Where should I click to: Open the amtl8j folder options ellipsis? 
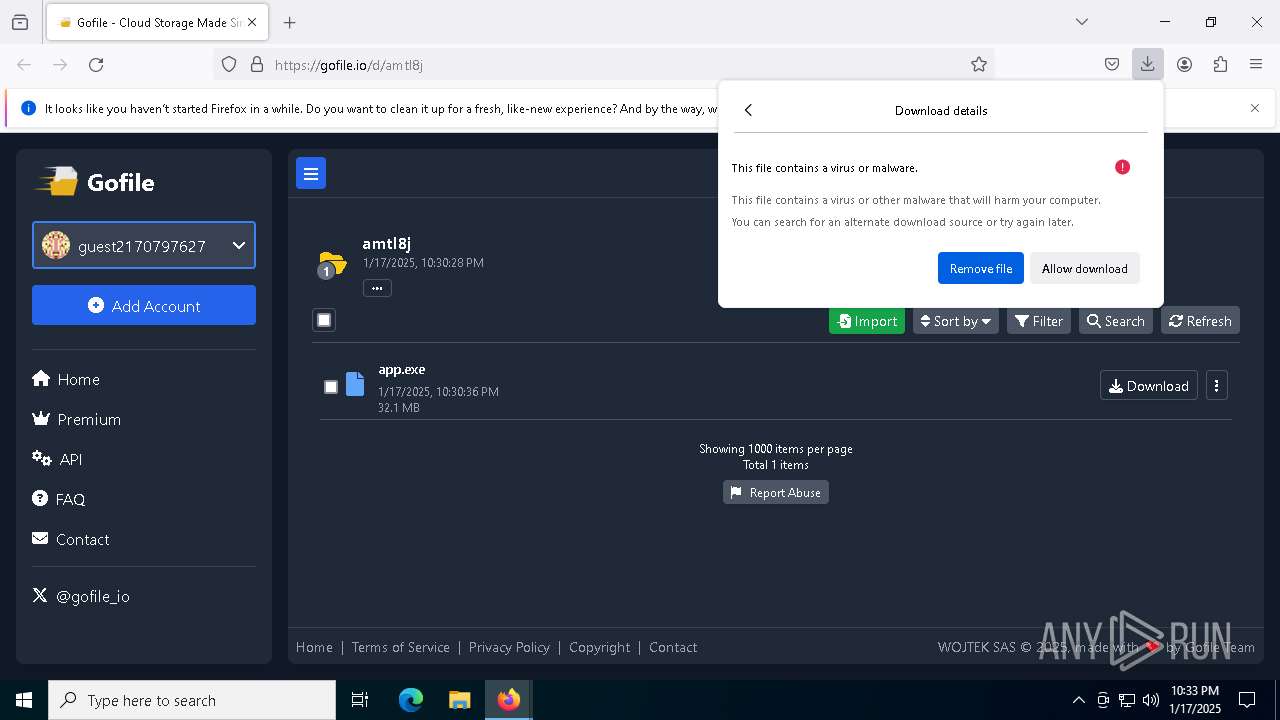[377, 288]
